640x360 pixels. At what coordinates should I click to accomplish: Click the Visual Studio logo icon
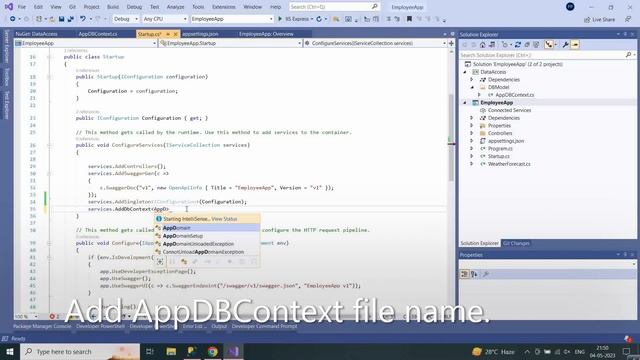[9, 7]
